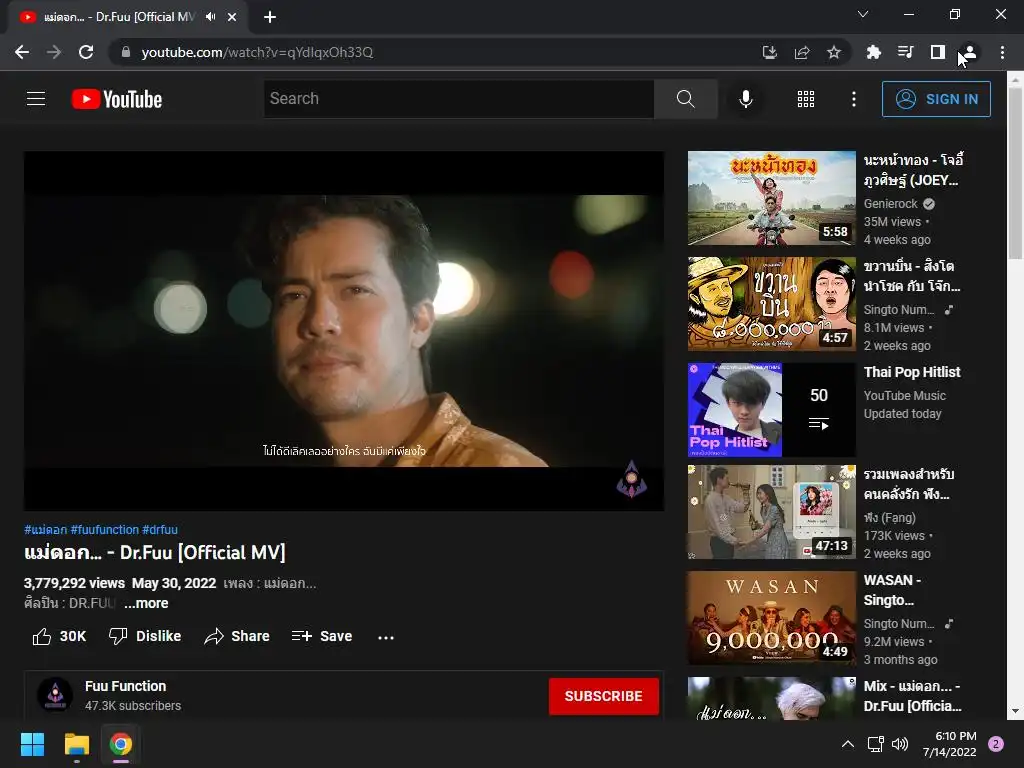The width and height of the screenshot is (1024, 768).
Task: Click channel watermark logo in video
Action: [632, 479]
